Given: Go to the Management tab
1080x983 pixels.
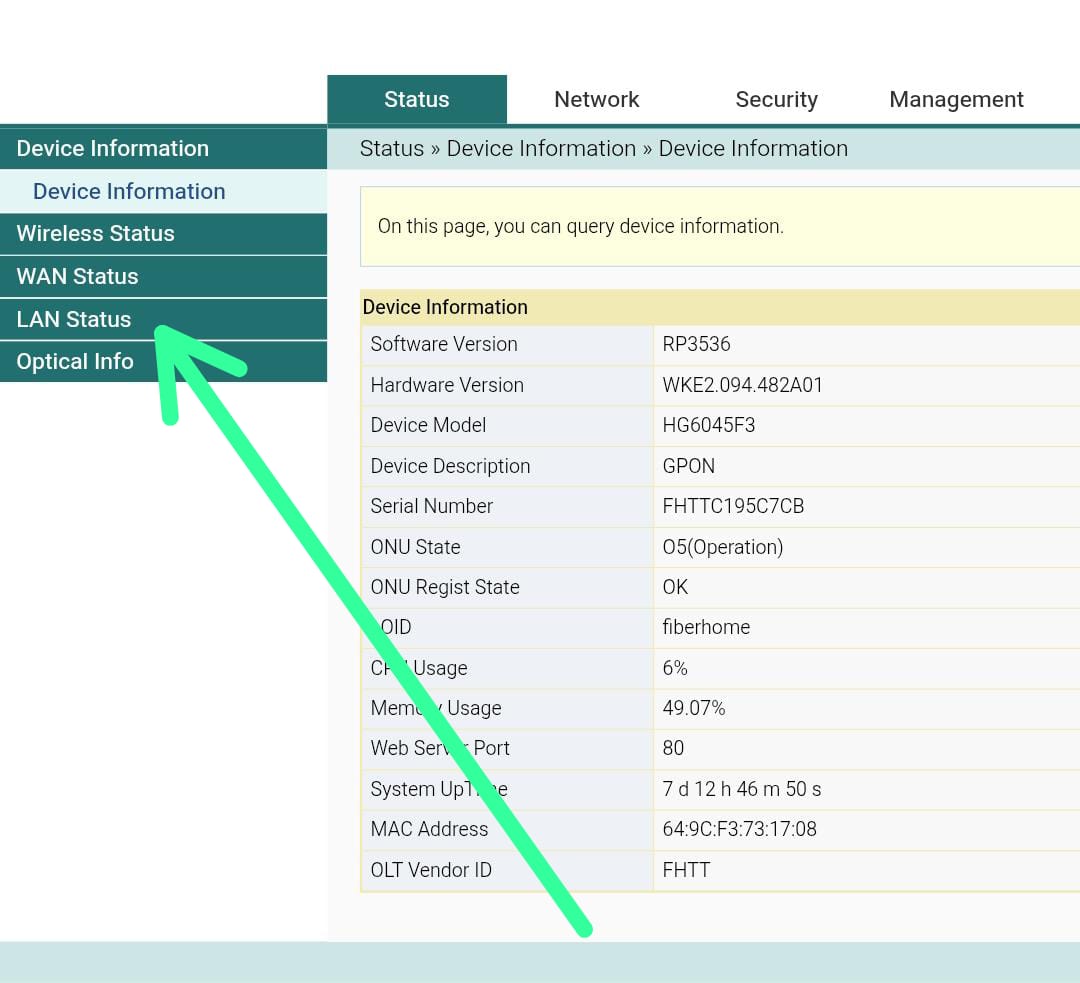Looking at the screenshot, I should [956, 99].
